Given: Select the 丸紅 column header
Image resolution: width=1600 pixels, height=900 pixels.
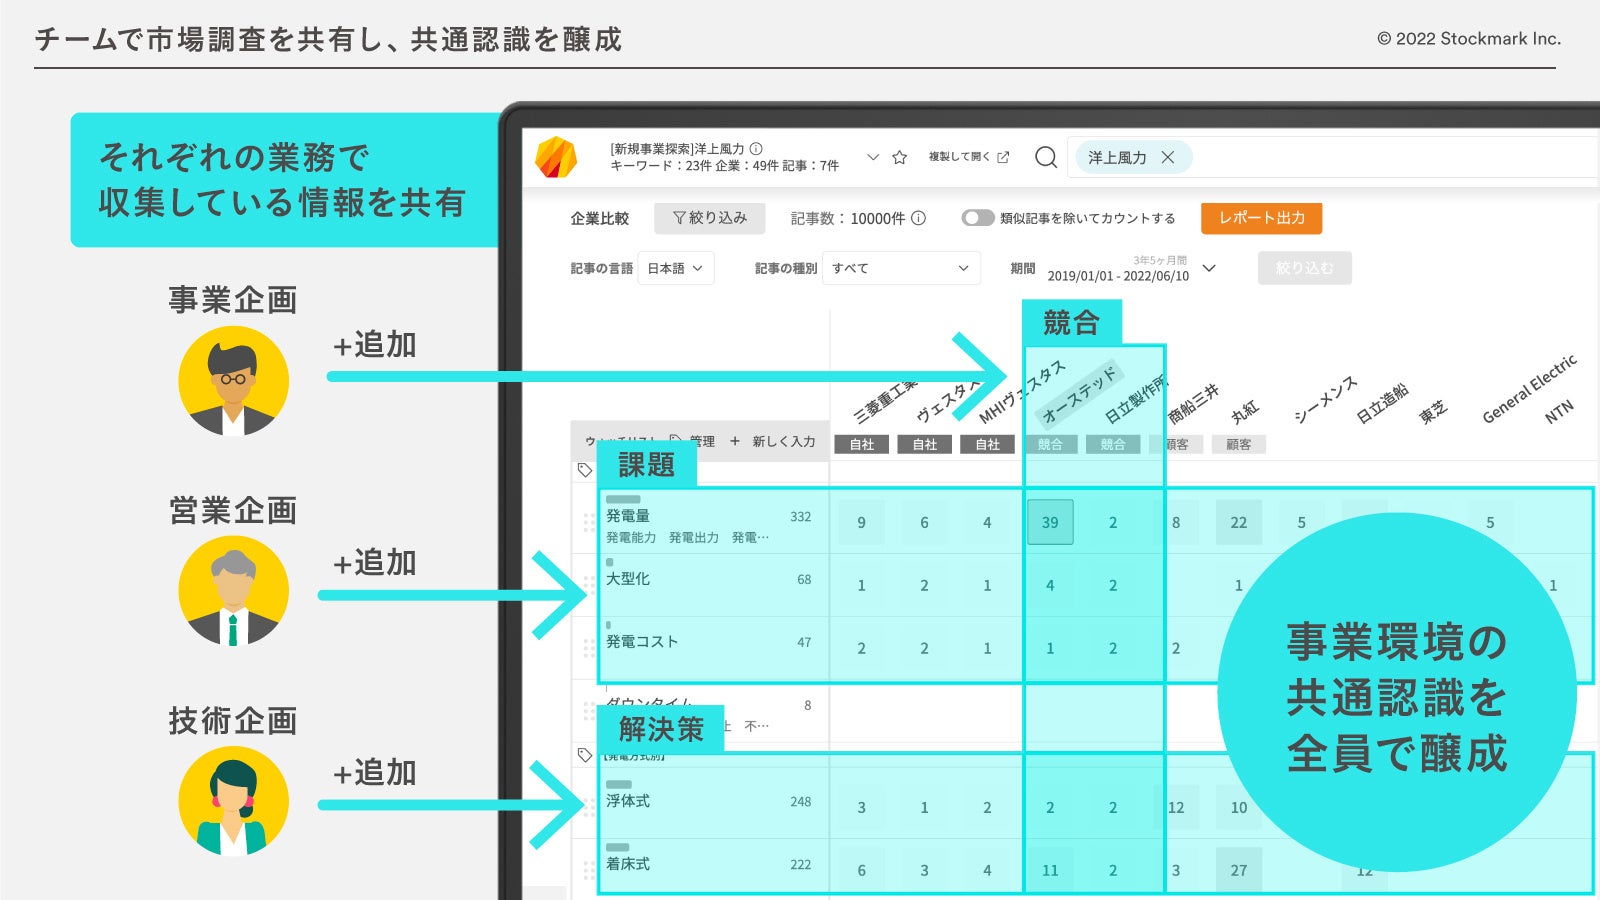Looking at the screenshot, I should tap(1245, 411).
